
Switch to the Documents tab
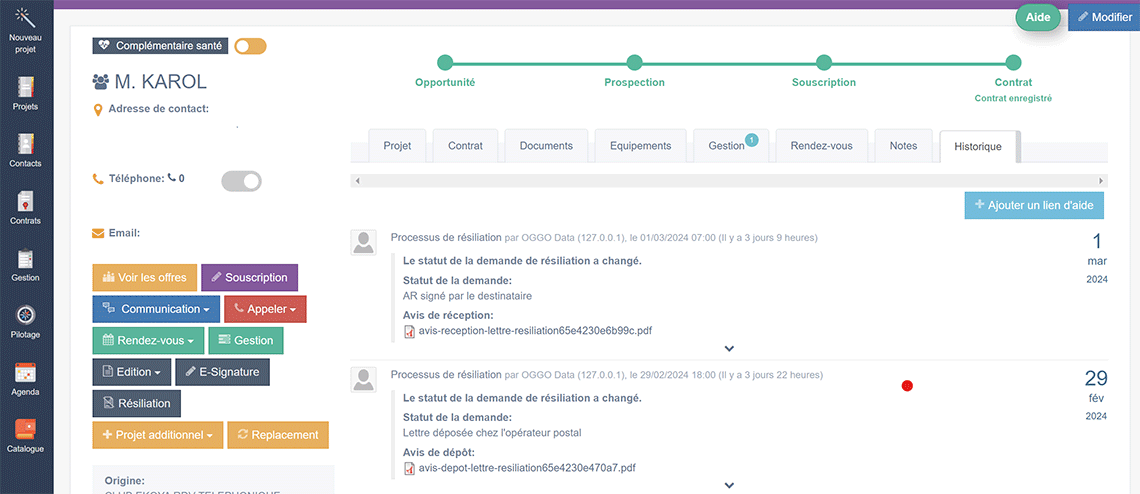546,146
